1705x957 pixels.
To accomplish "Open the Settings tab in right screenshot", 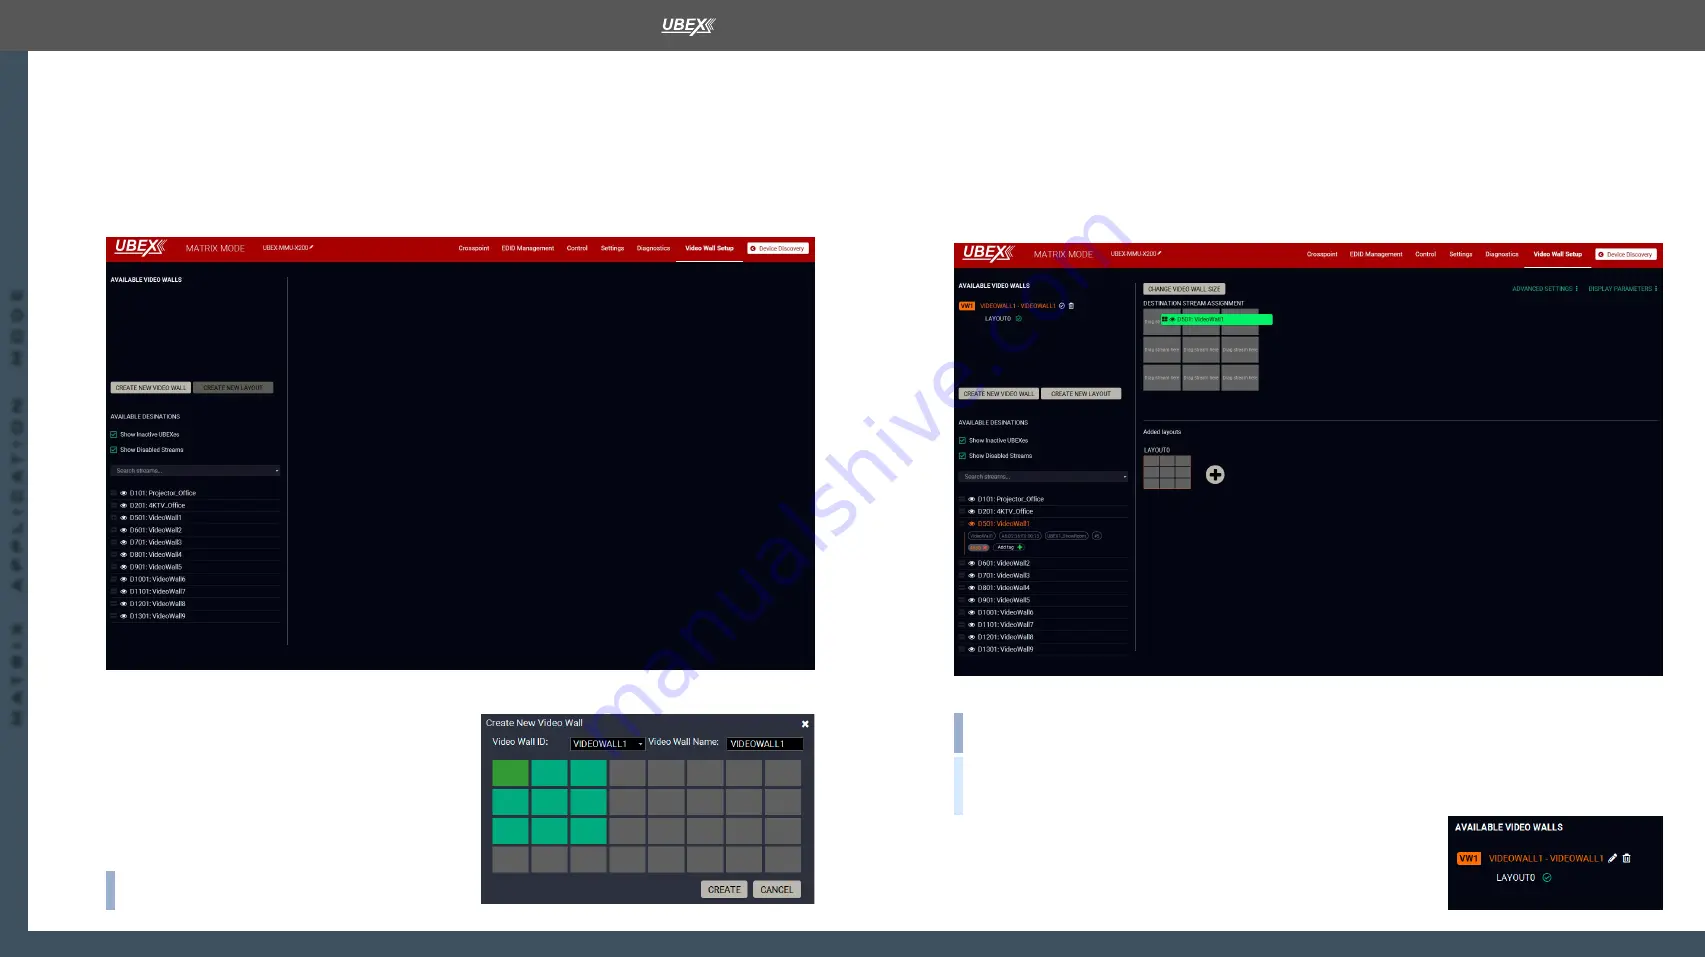I will point(1461,254).
